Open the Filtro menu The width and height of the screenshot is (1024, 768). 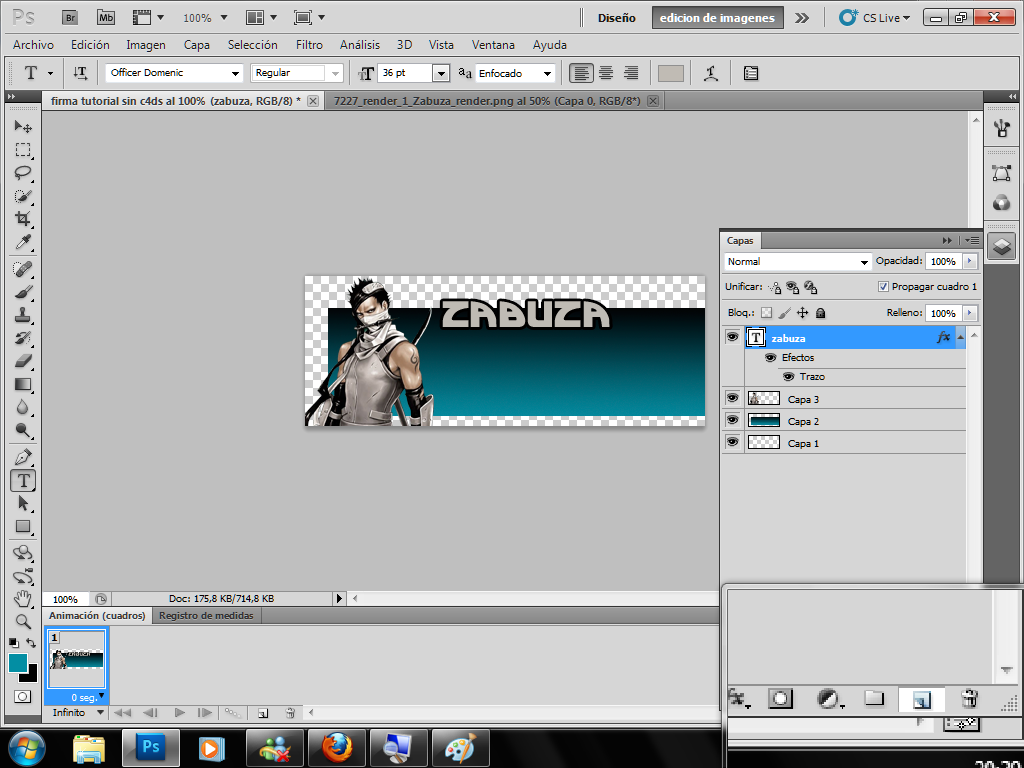coord(309,44)
